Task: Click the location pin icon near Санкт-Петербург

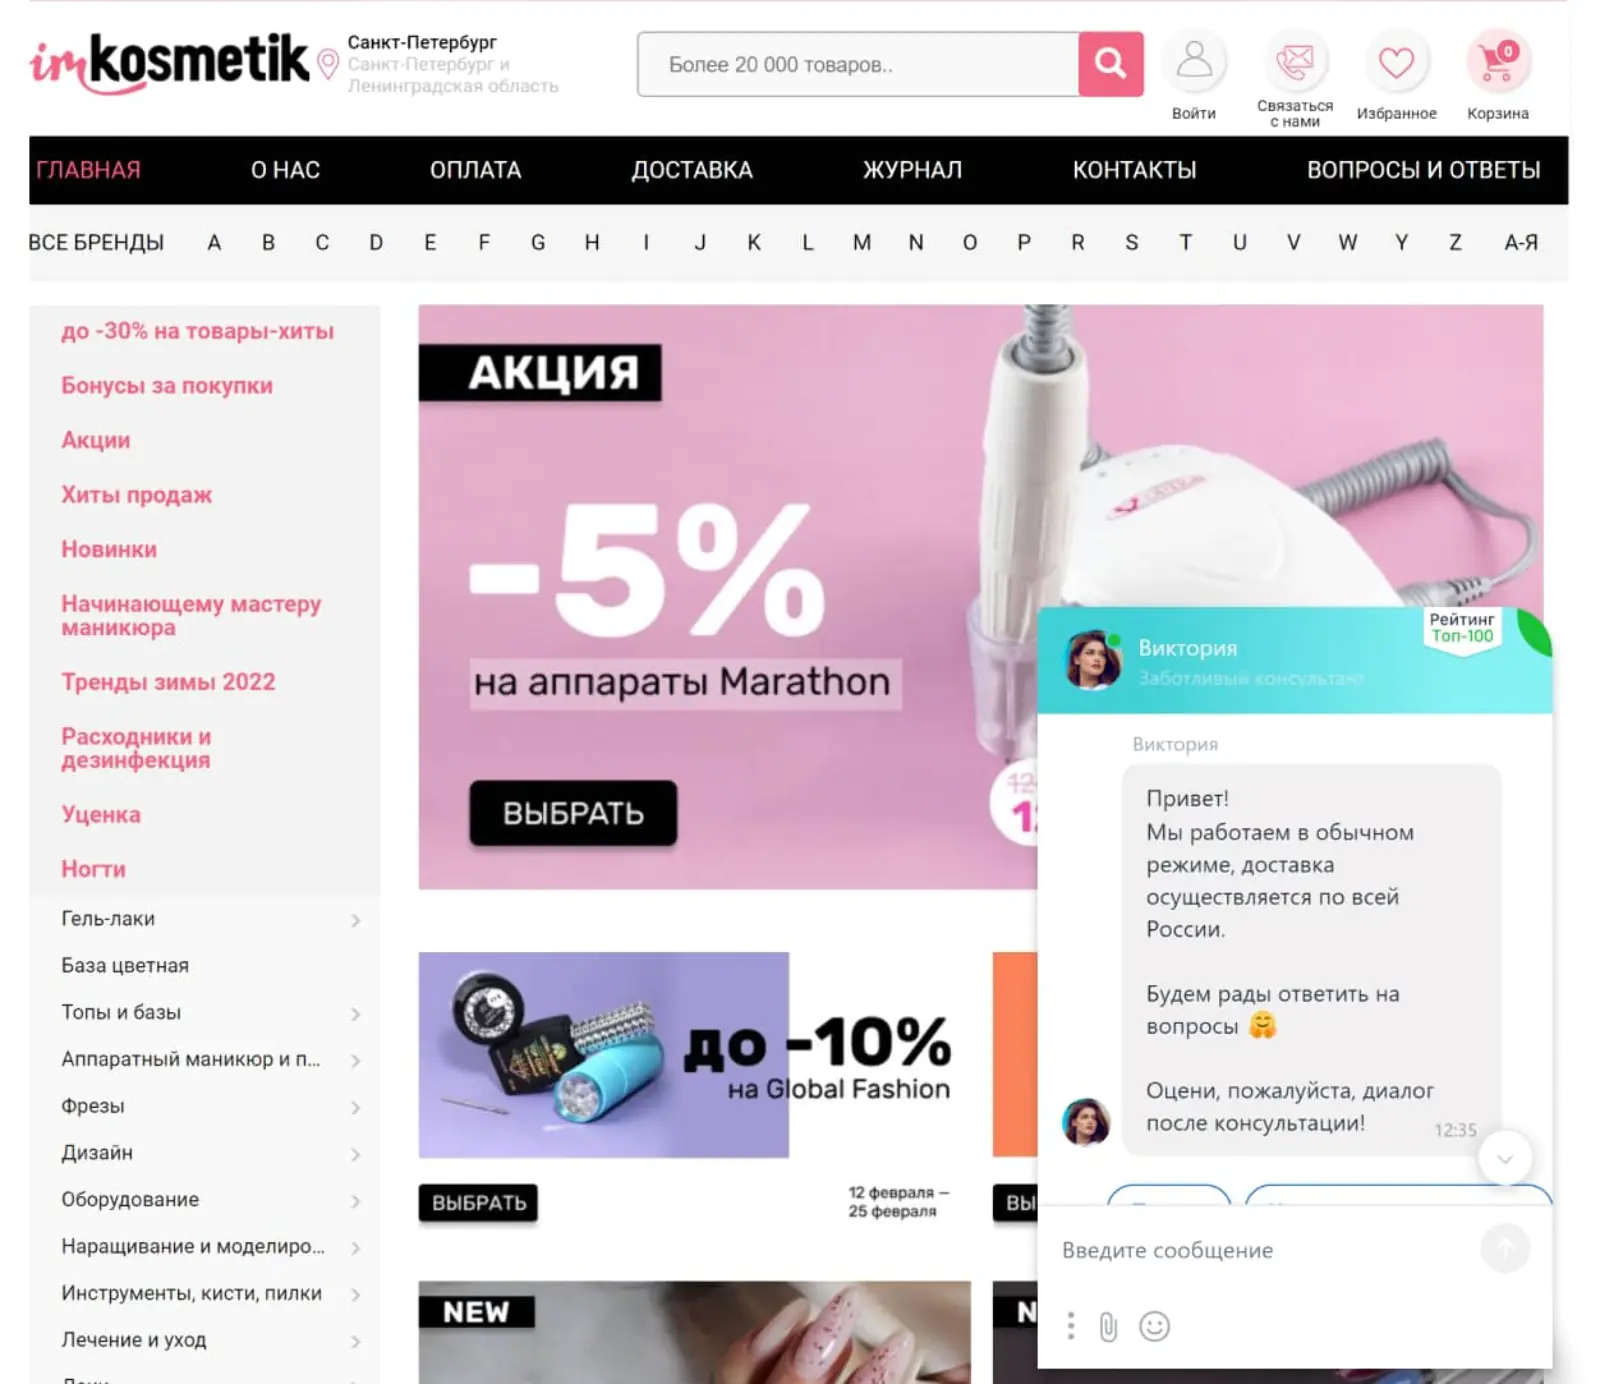Action: [327, 65]
